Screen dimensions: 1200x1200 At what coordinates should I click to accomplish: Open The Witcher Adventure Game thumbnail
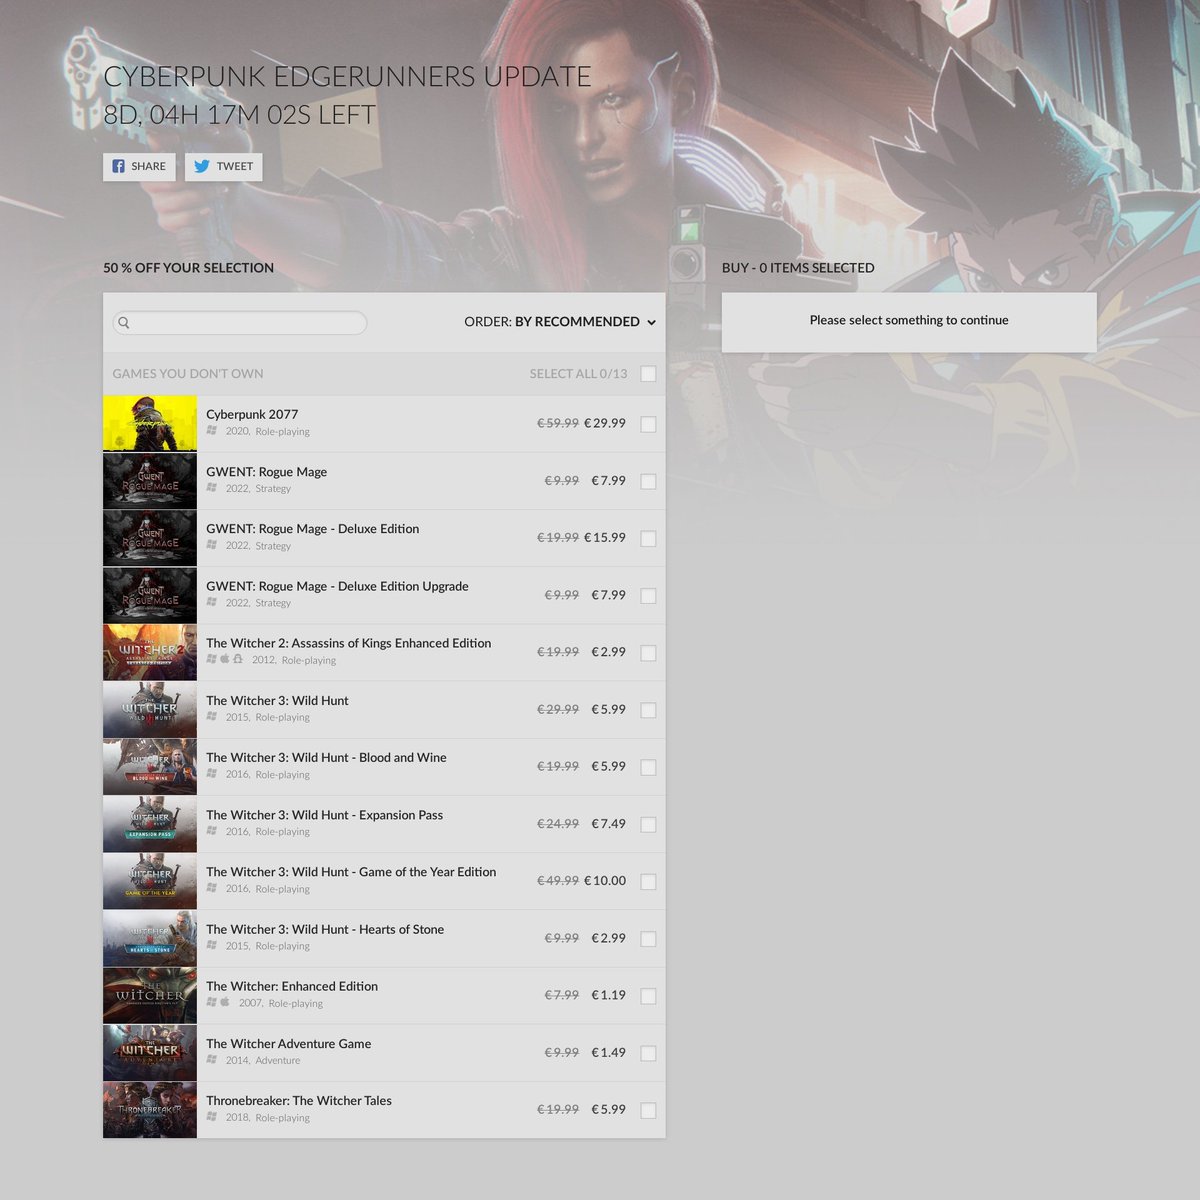[150, 1053]
